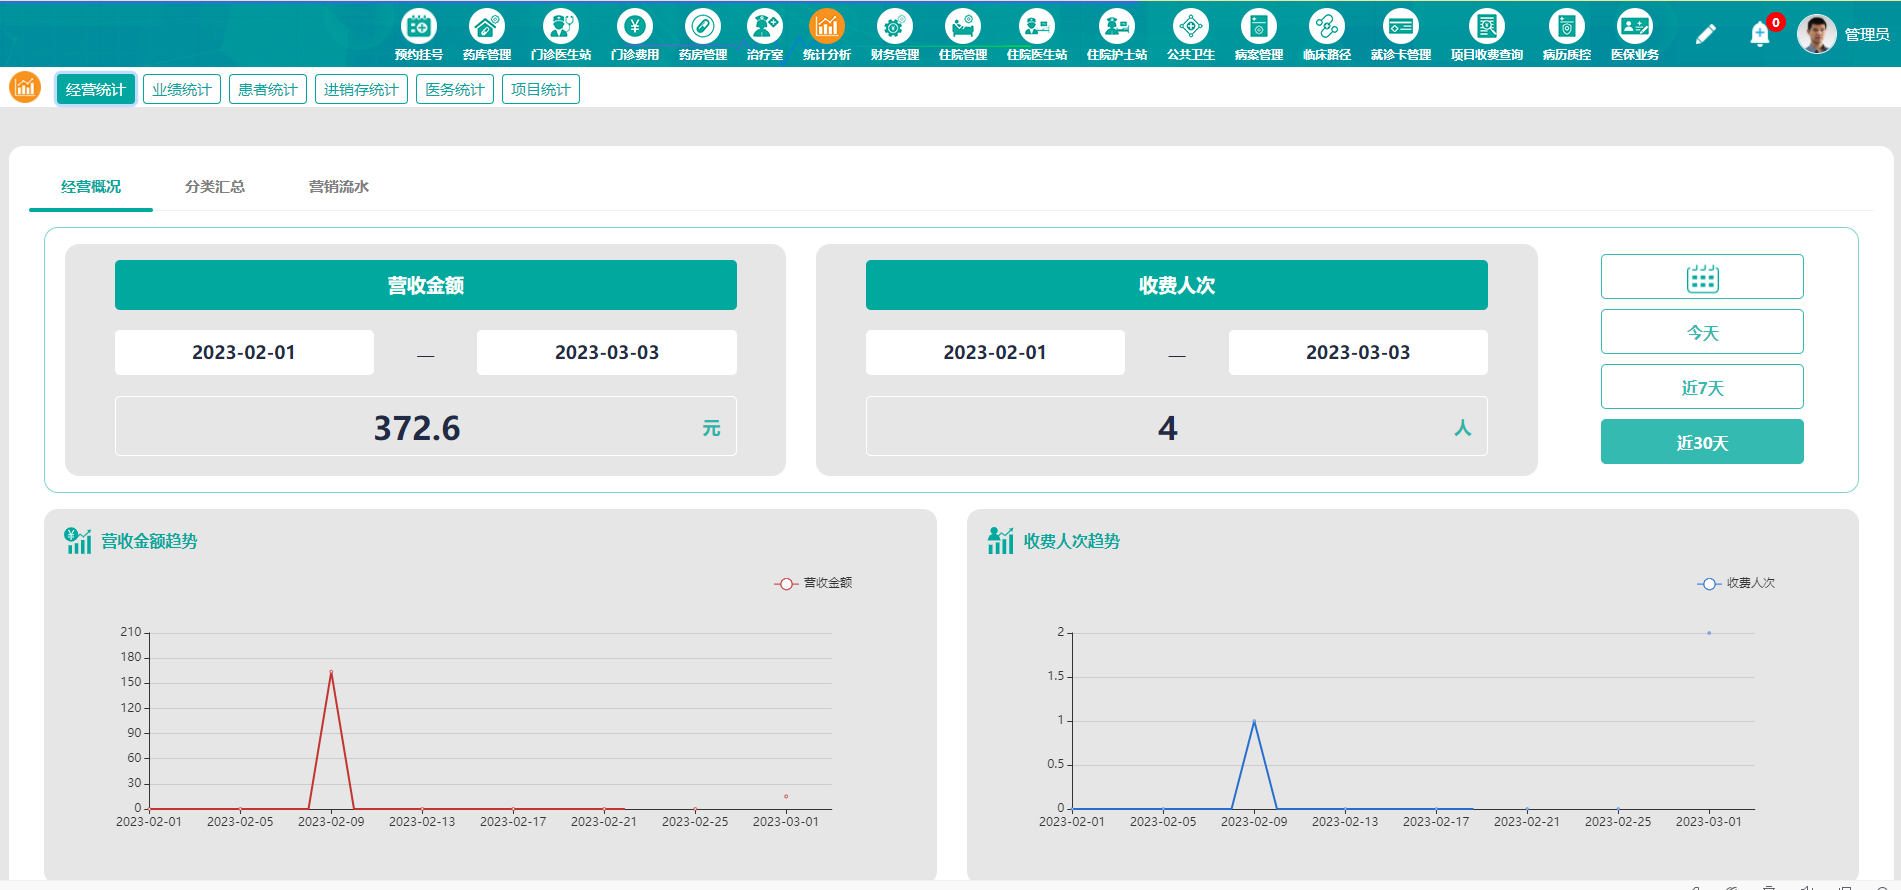Click 营收金额 end date 2023-03-03
The height and width of the screenshot is (890, 1901).
pyautogui.click(x=607, y=353)
